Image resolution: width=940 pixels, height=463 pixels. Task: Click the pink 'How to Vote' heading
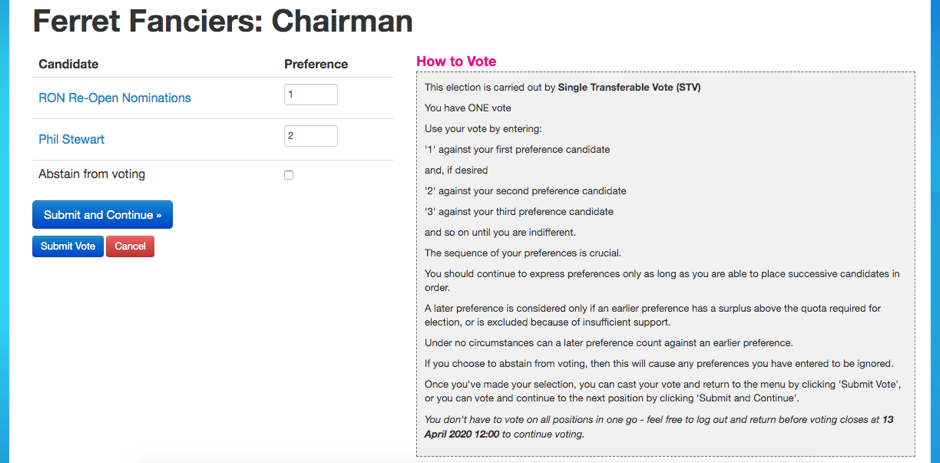point(456,61)
